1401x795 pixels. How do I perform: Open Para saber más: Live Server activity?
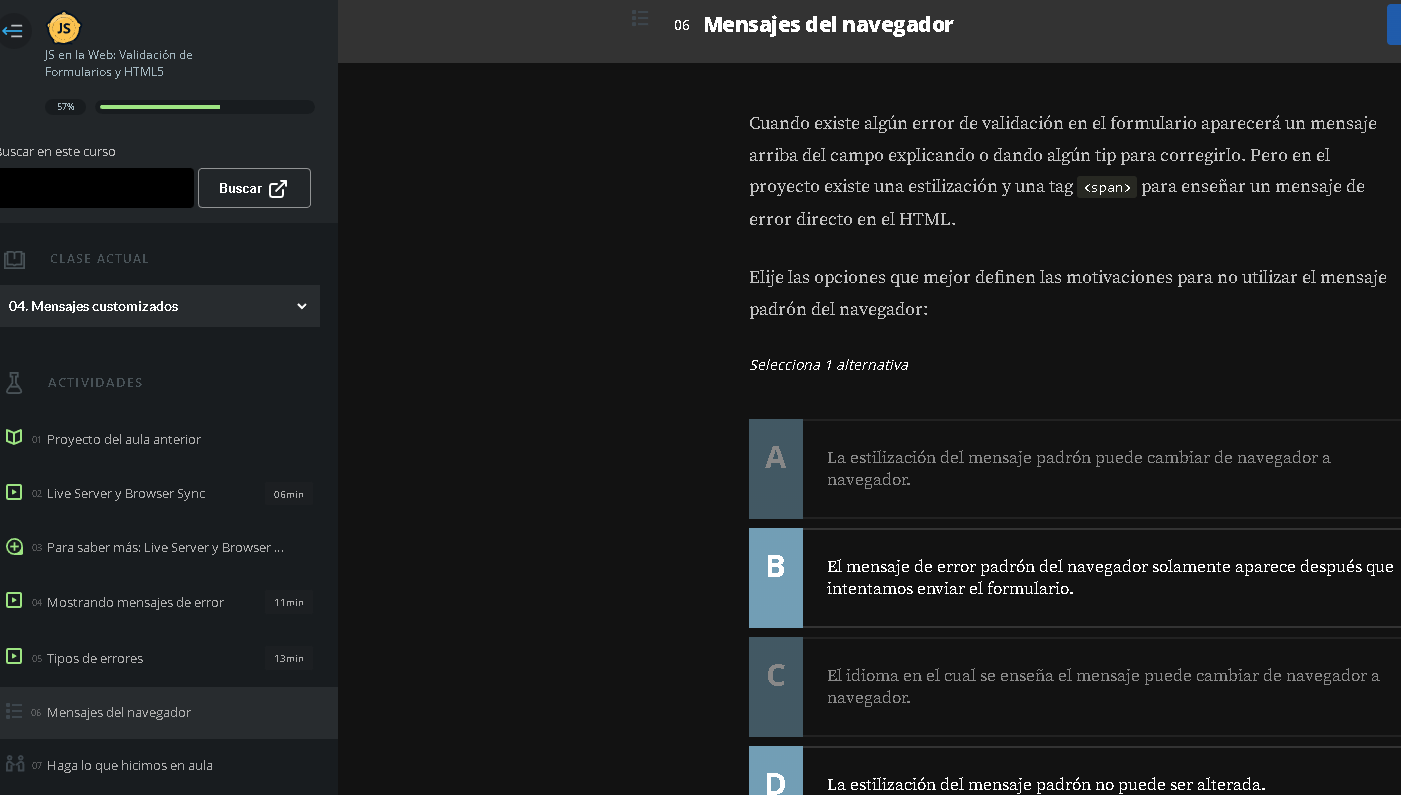click(x=165, y=547)
